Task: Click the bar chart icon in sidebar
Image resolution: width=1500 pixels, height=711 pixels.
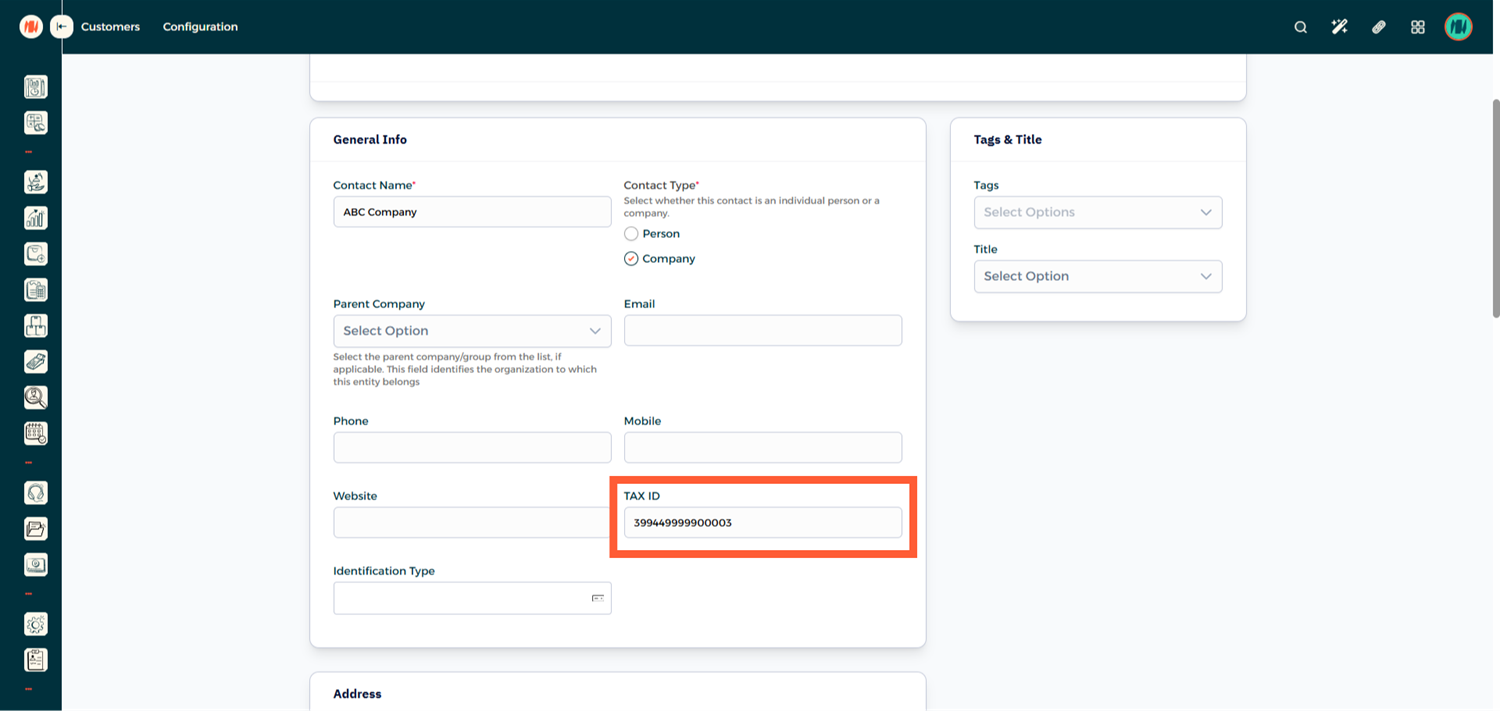Action: (36, 218)
